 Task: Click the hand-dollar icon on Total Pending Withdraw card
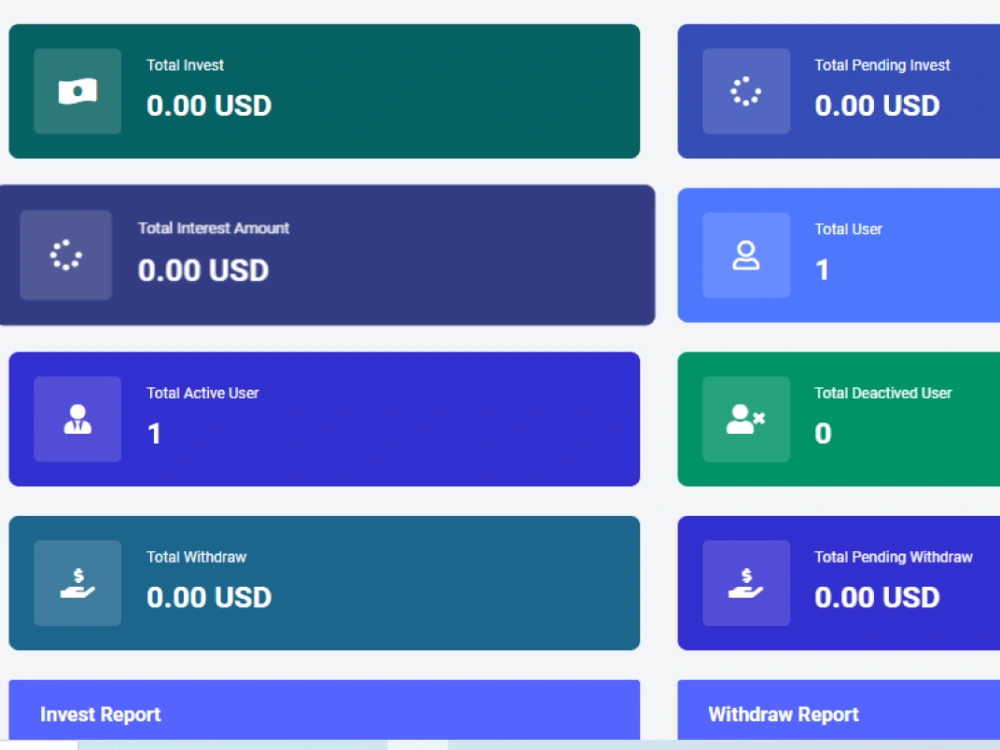[746, 583]
